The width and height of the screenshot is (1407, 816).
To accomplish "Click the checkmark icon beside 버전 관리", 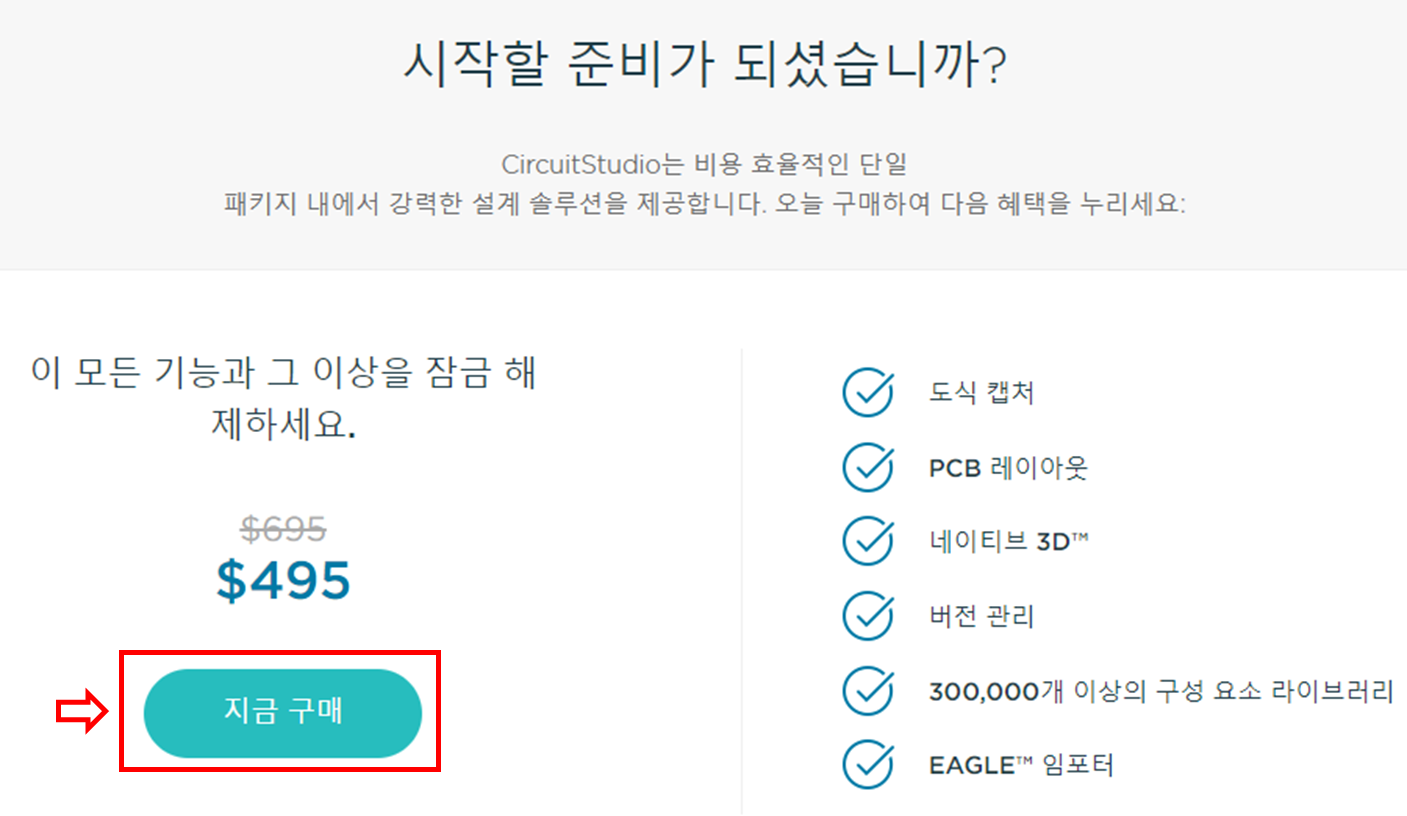I will (x=868, y=615).
